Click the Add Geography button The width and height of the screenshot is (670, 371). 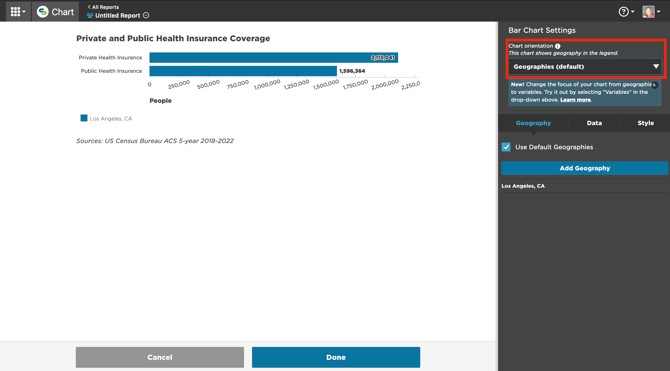(x=585, y=168)
